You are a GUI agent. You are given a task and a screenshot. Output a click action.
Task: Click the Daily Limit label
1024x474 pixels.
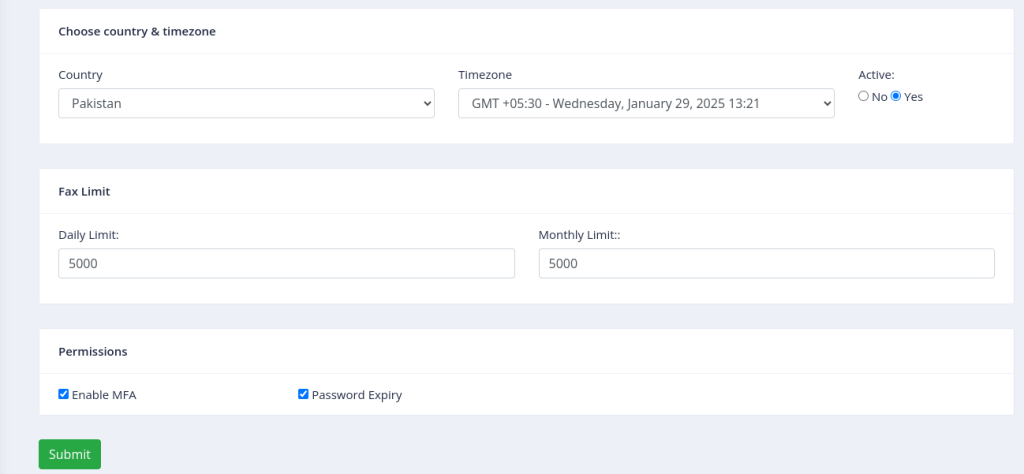(x=89, y=235)
